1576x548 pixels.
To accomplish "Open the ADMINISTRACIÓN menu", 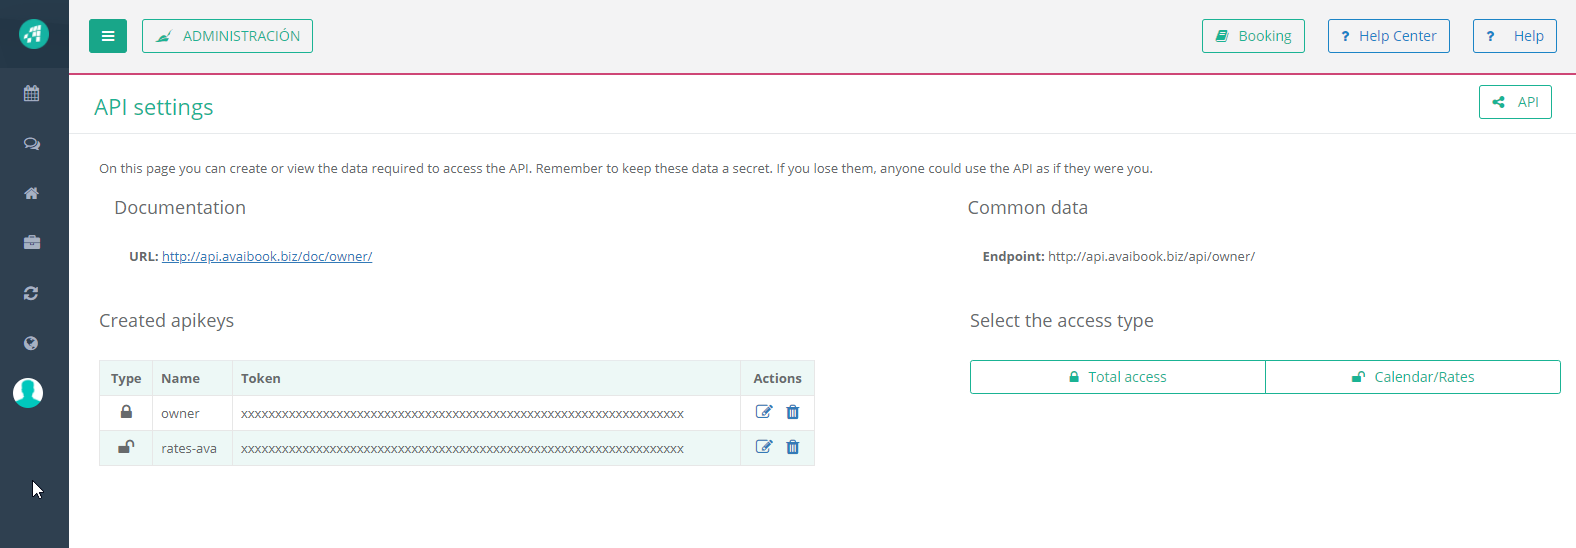I will [x=227, y=36].
